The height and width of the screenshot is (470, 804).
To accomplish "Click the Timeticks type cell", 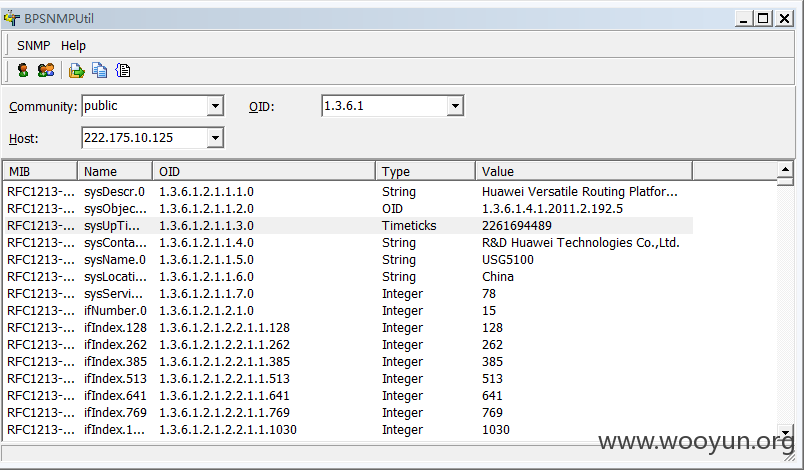I will click(409, 226).
